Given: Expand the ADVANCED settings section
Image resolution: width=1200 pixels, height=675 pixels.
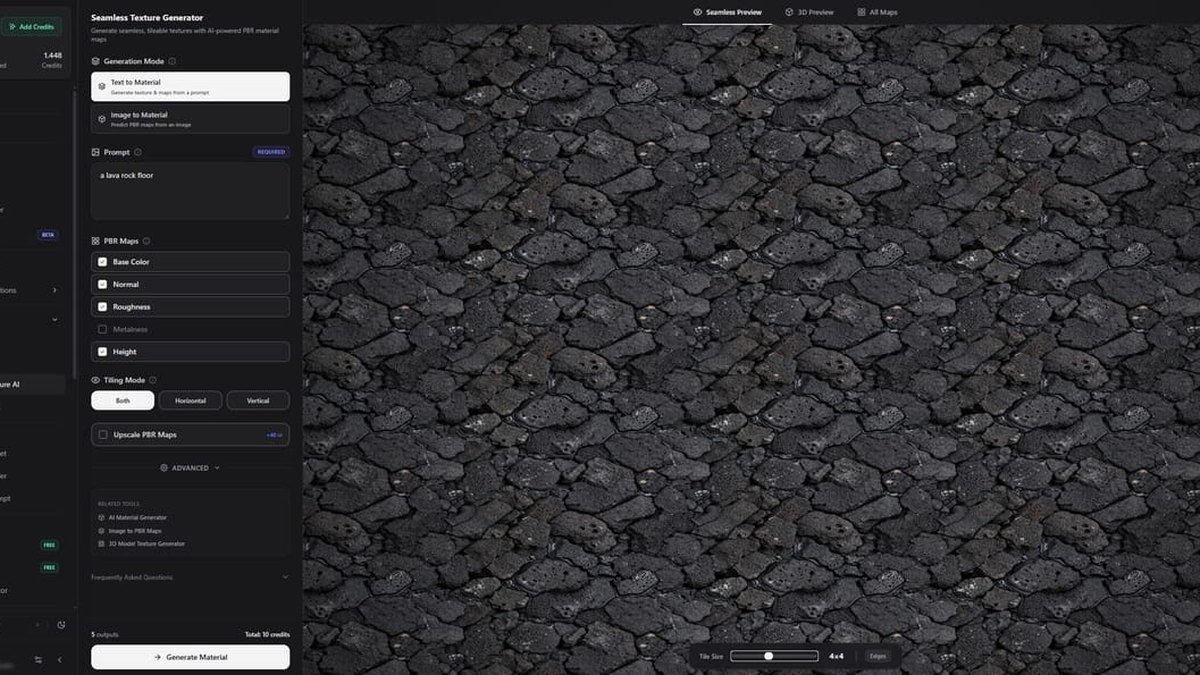Looking at the screenshot, I should [x=190, y=468].
